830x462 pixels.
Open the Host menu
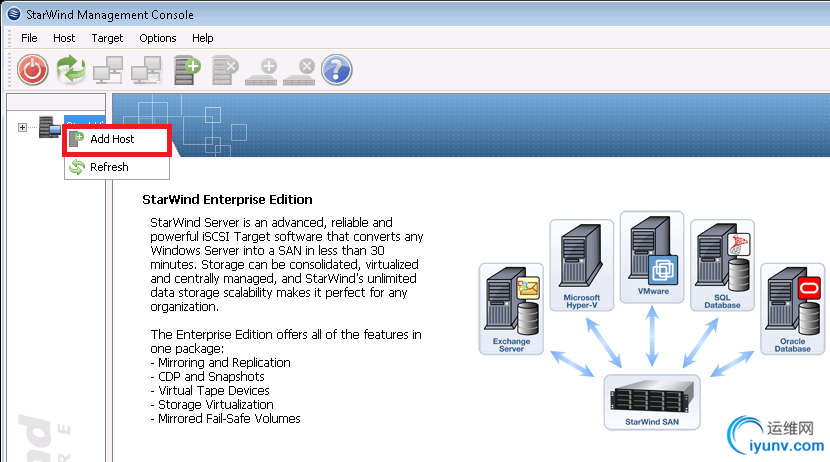click(64, 38)
